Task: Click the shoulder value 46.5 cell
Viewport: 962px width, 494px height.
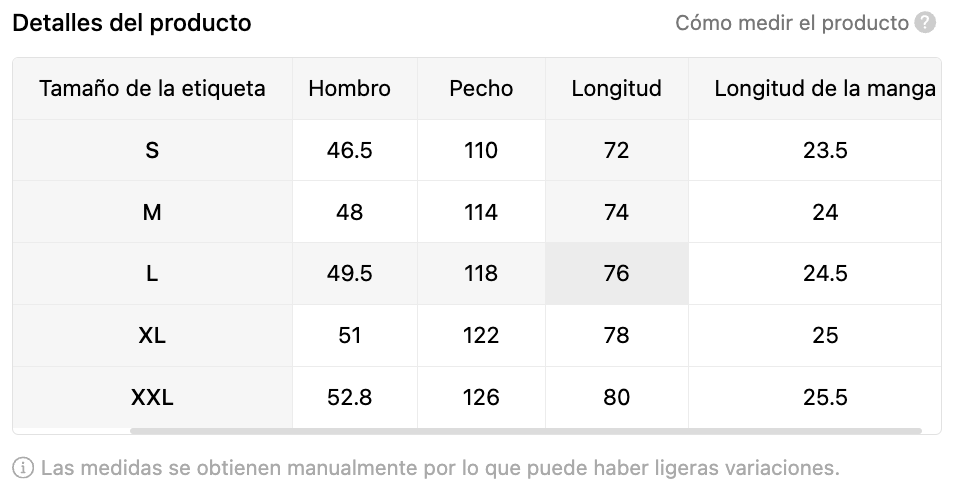Action: click(349, 151)
